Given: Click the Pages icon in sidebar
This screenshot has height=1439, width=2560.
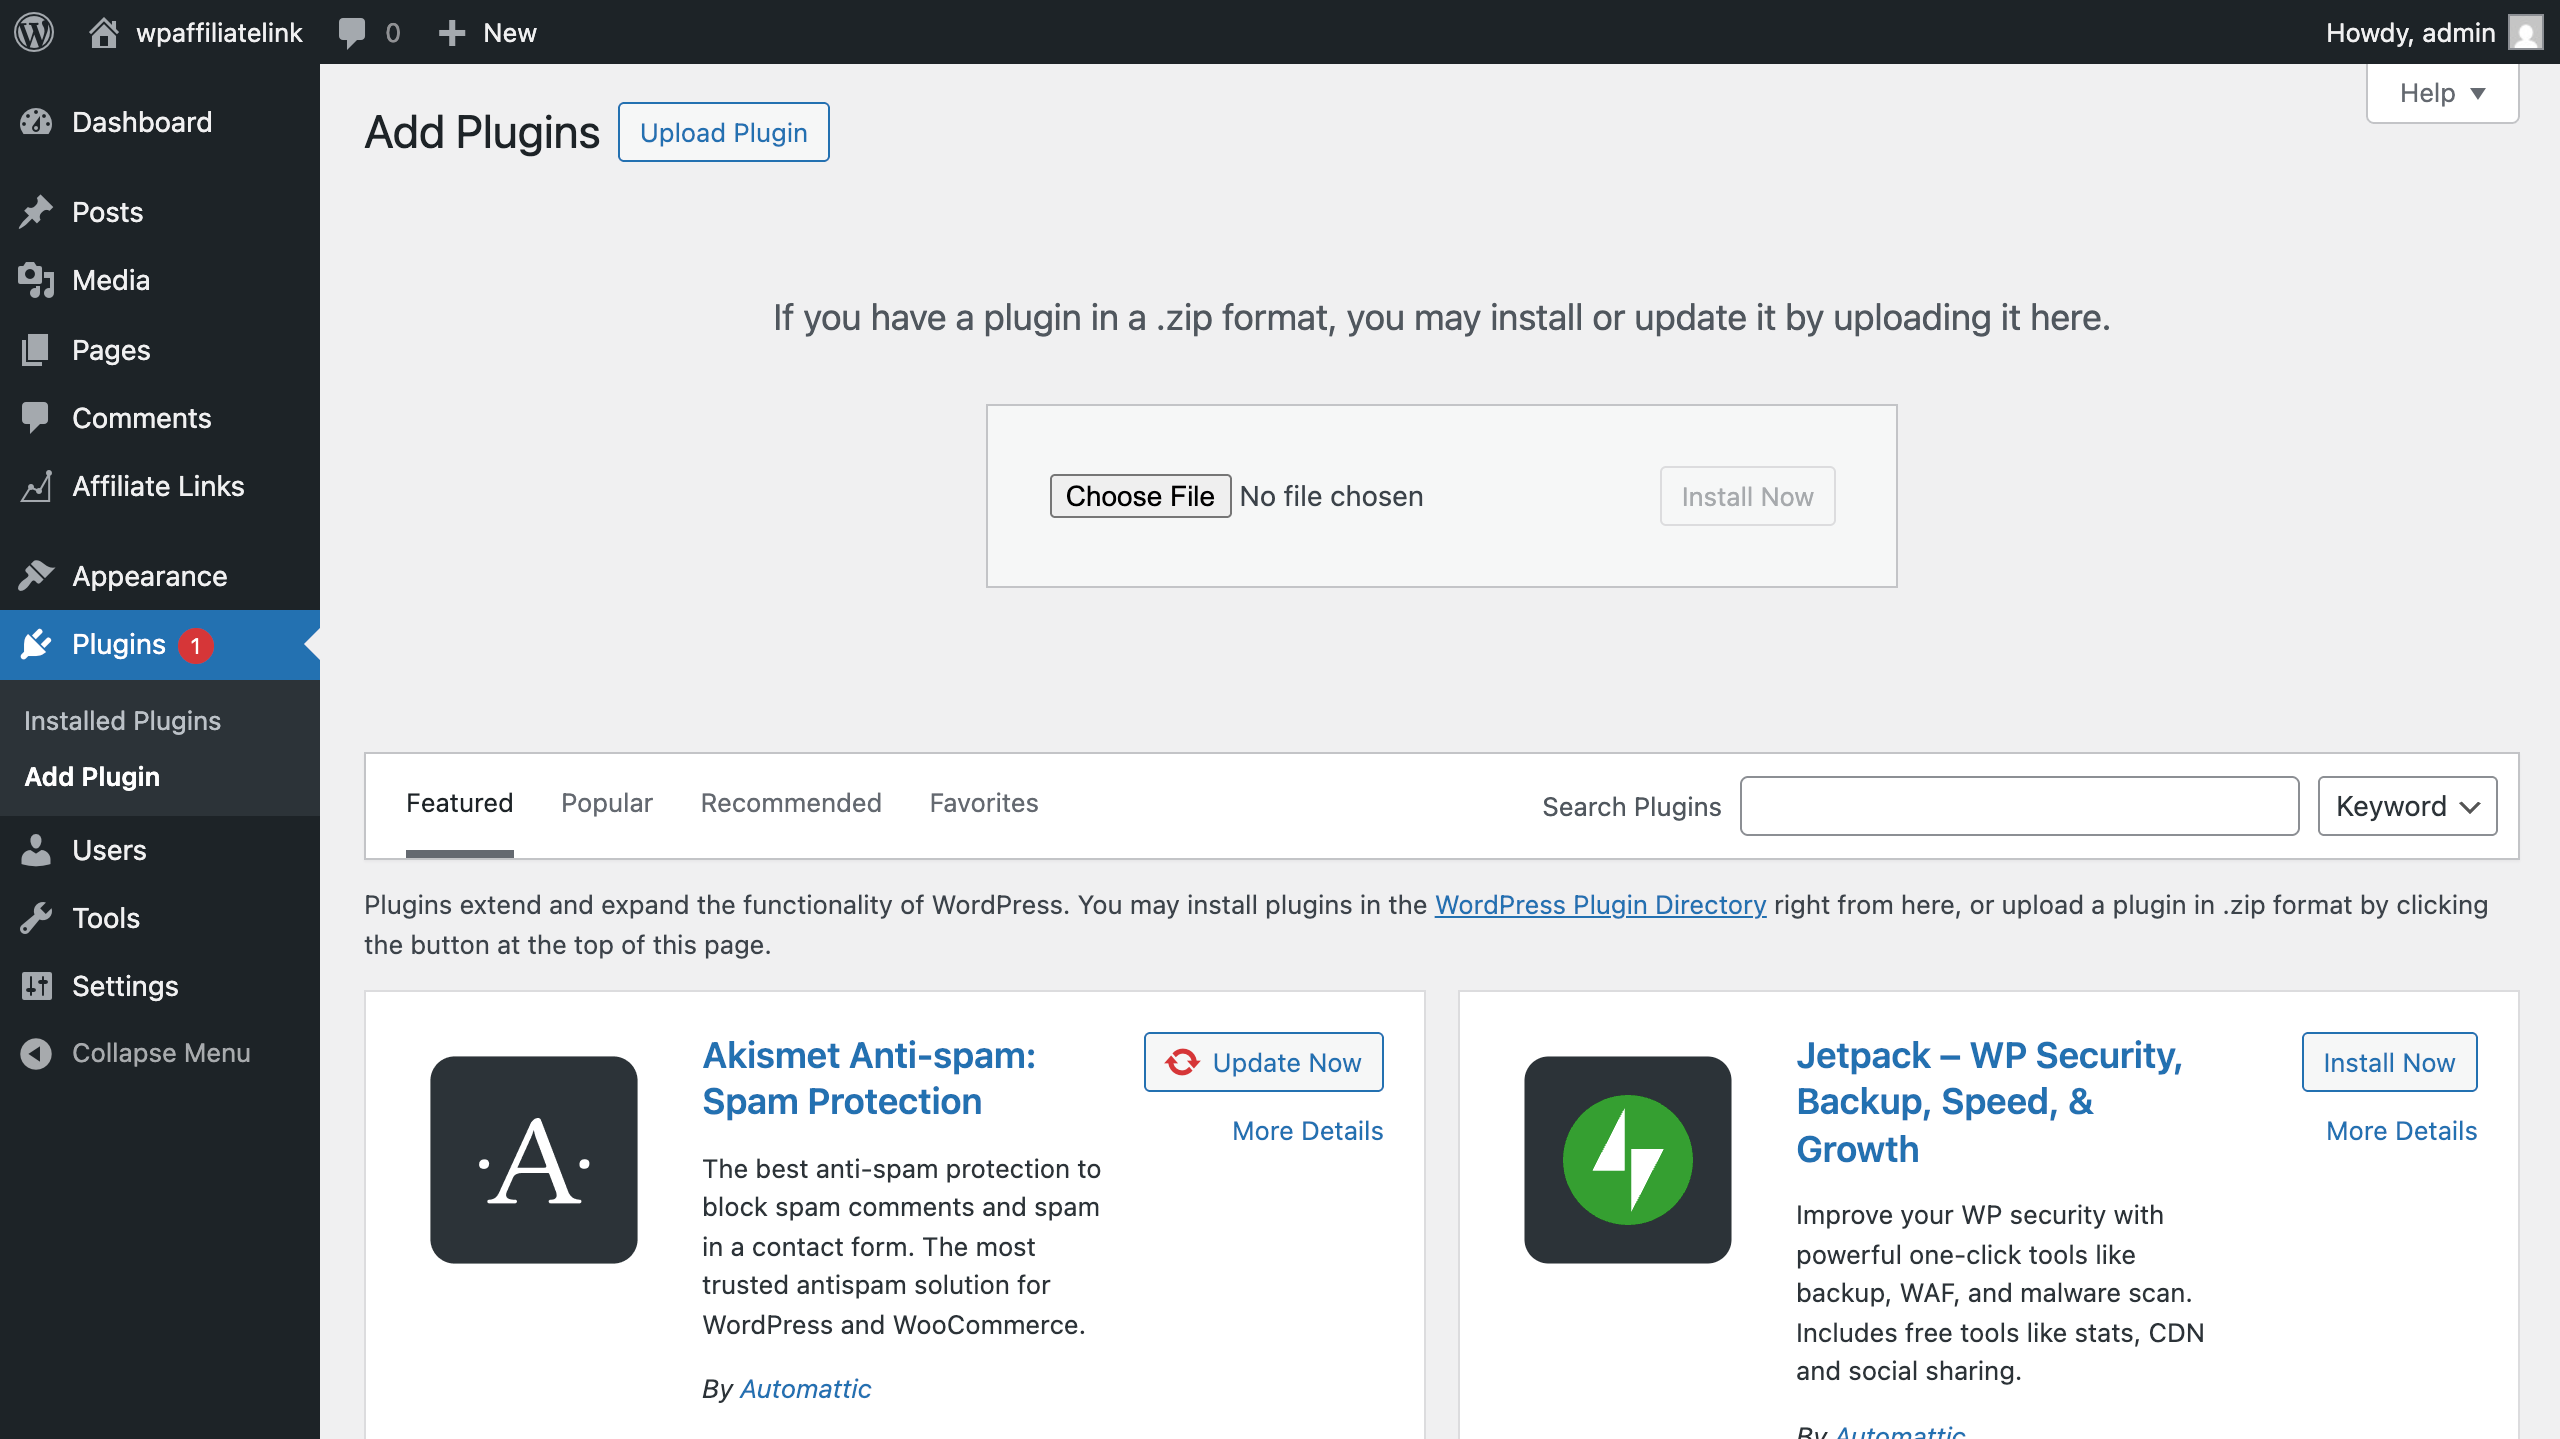Looking at the screenshot, I should pyautogui.click(x=36, y=350).
